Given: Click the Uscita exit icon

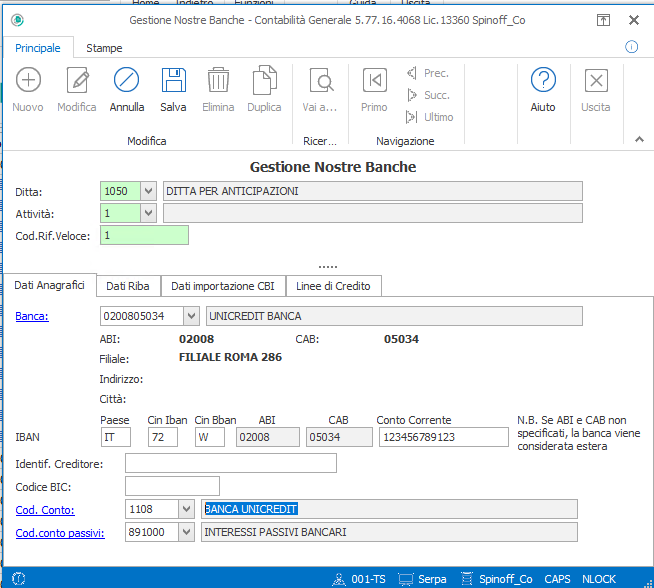Looking at the screenshot, I should tap(596, 80).
